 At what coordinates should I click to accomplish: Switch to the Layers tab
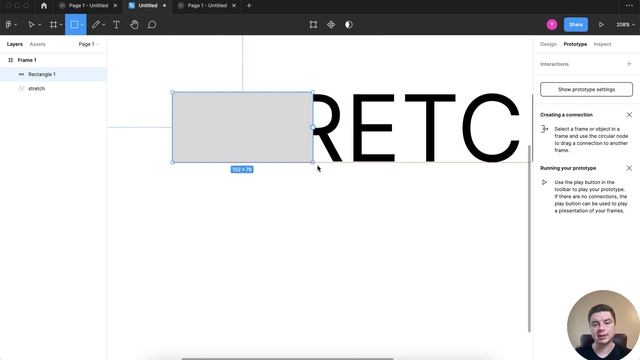pyautogui.click(x=15, y=44)
